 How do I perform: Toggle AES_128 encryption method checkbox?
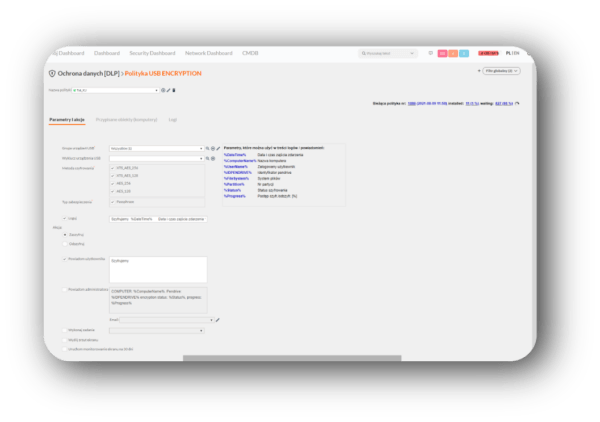[x=112, y=191]
